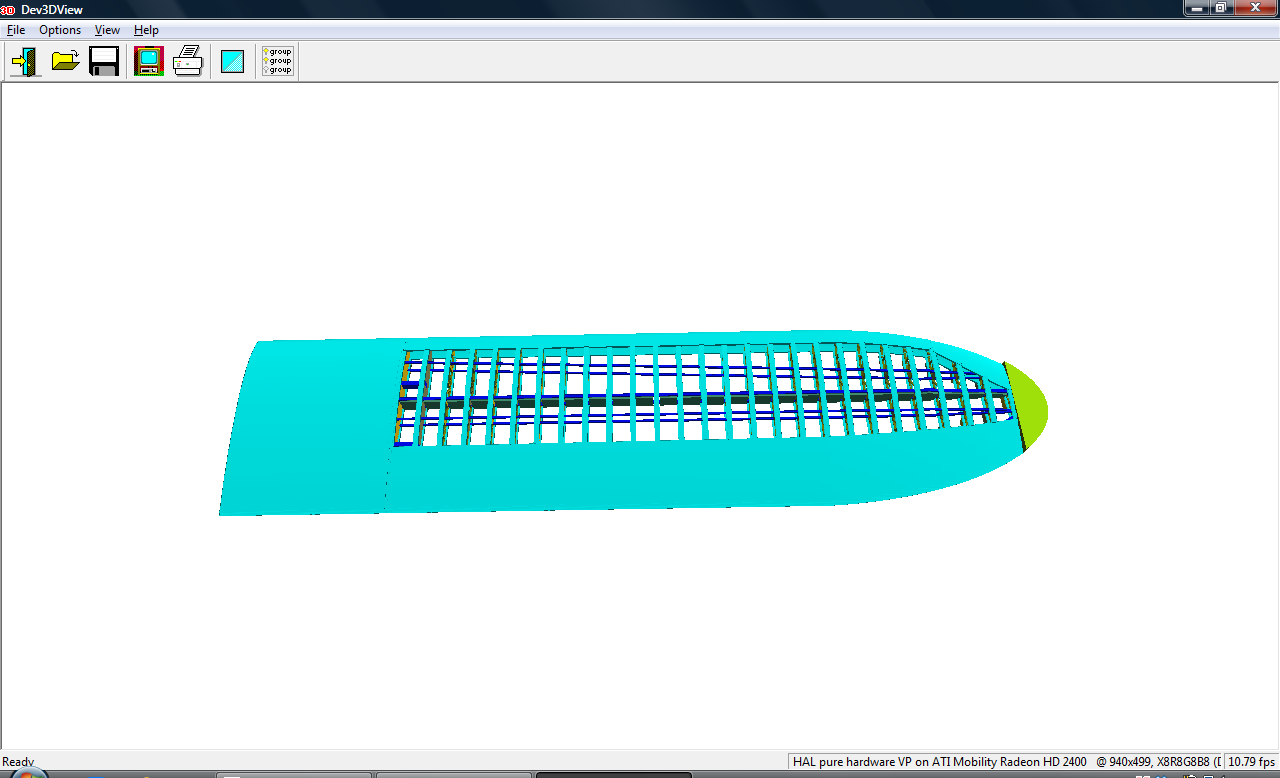This screenshot has width=1280, height=778.
Task: Click the exit door icon in toolbar
Action: pyautogui.click(x=25, y=61)
